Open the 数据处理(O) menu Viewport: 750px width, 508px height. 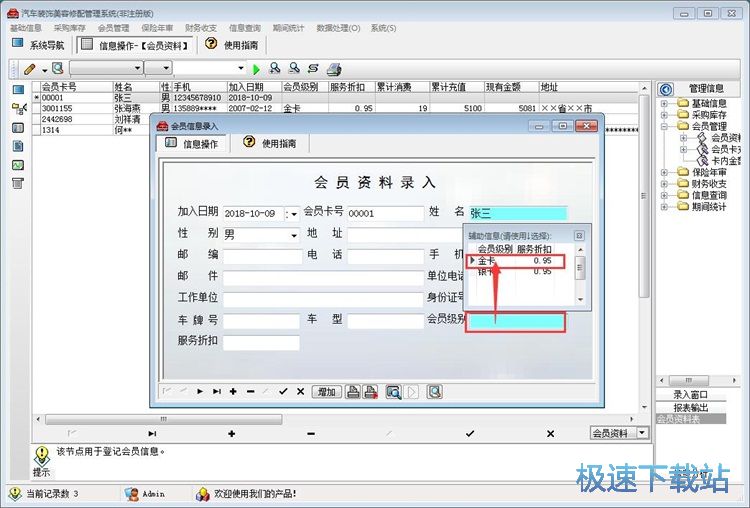[338, 28]
